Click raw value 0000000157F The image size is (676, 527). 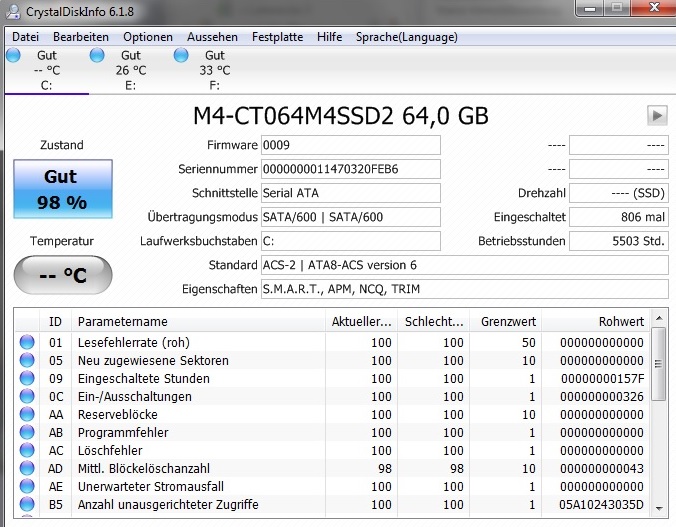[x=602, y=379]
